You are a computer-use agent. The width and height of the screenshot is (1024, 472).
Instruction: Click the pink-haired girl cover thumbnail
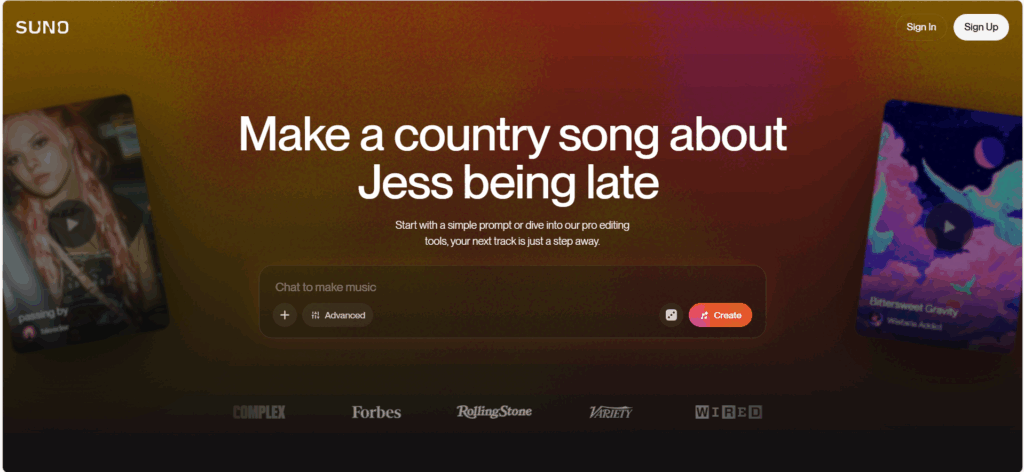point(84,222)
